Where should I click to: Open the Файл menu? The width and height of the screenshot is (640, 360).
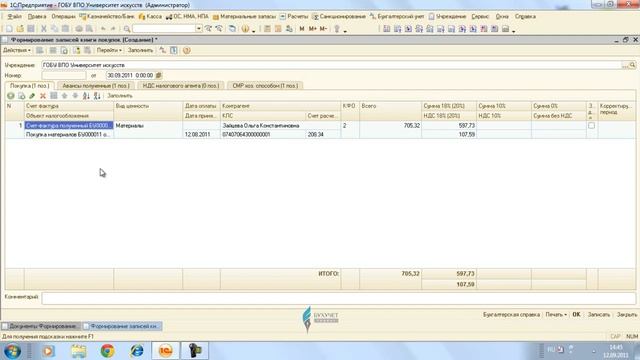tap(14, 17)
